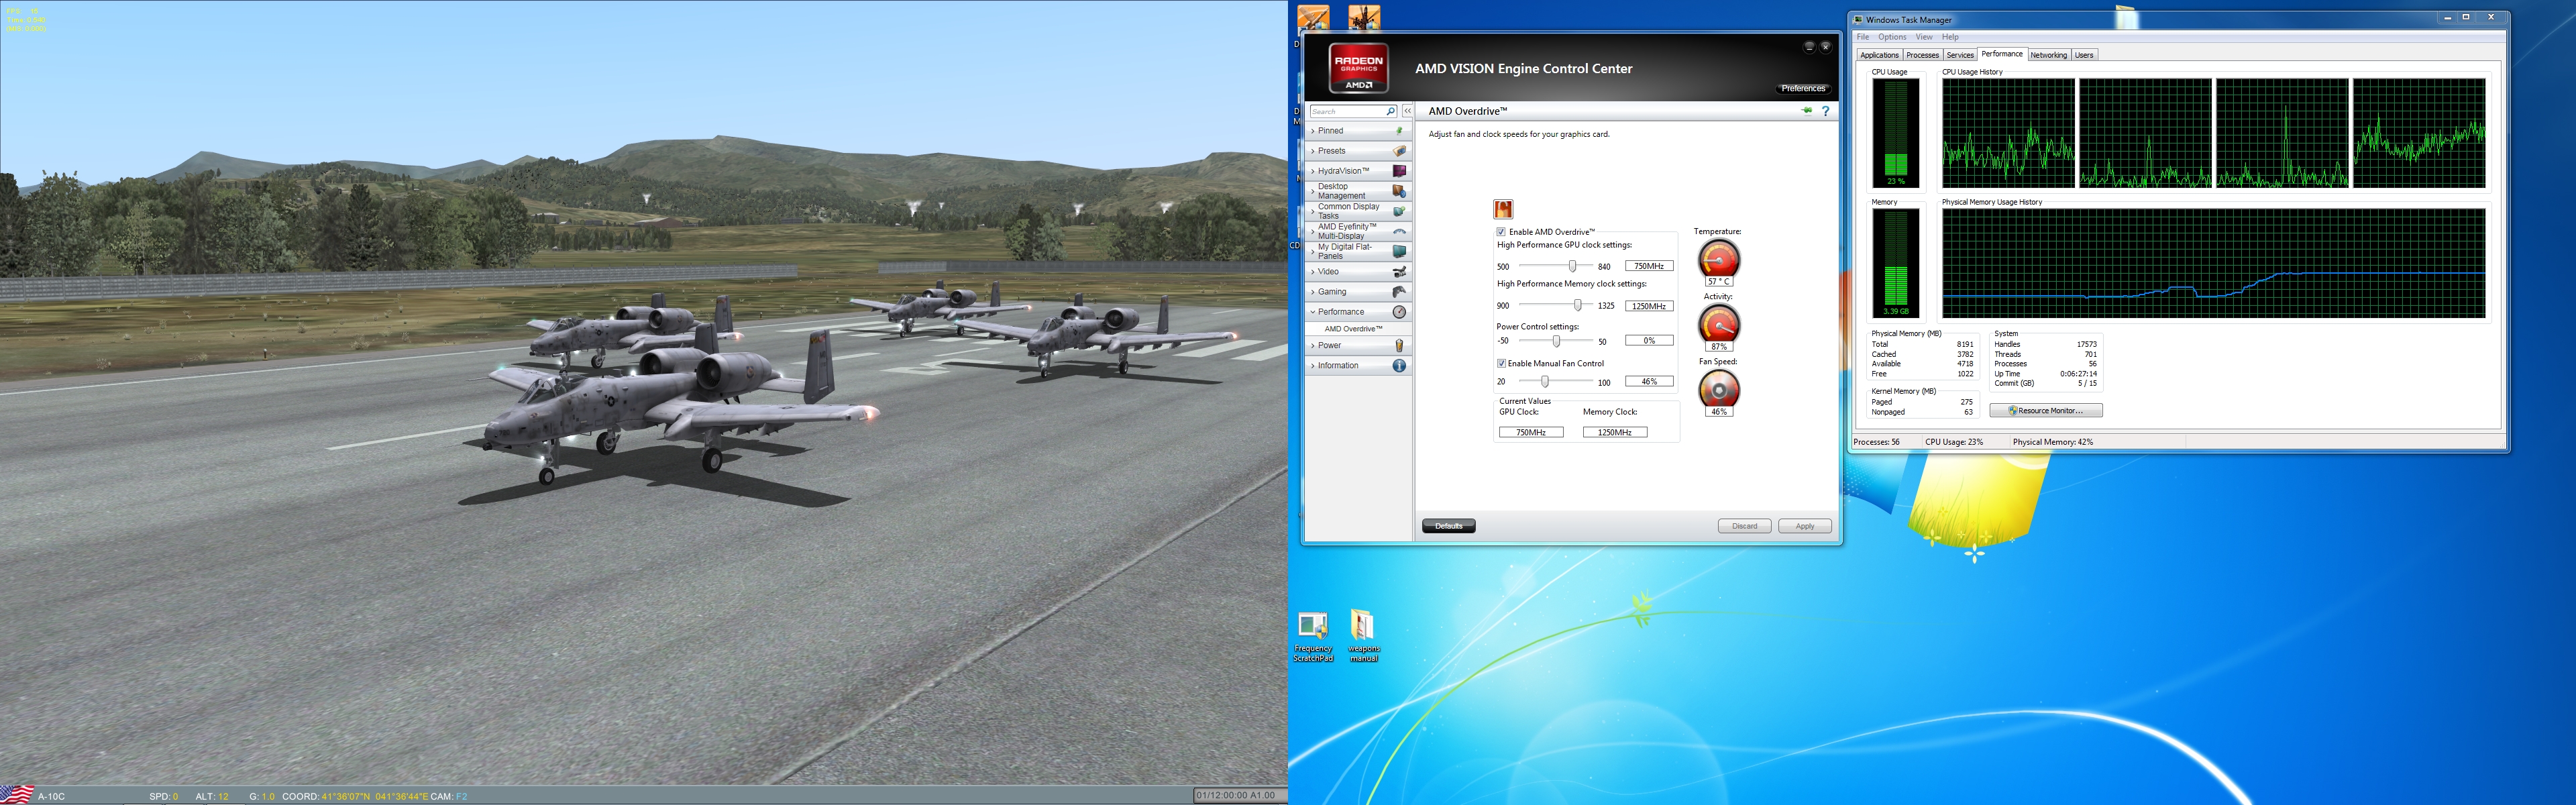Screen dimensions: 2576x805
Task: Click the Presets icon in AMD sidebar
Action: click(x=1399, y=151)
